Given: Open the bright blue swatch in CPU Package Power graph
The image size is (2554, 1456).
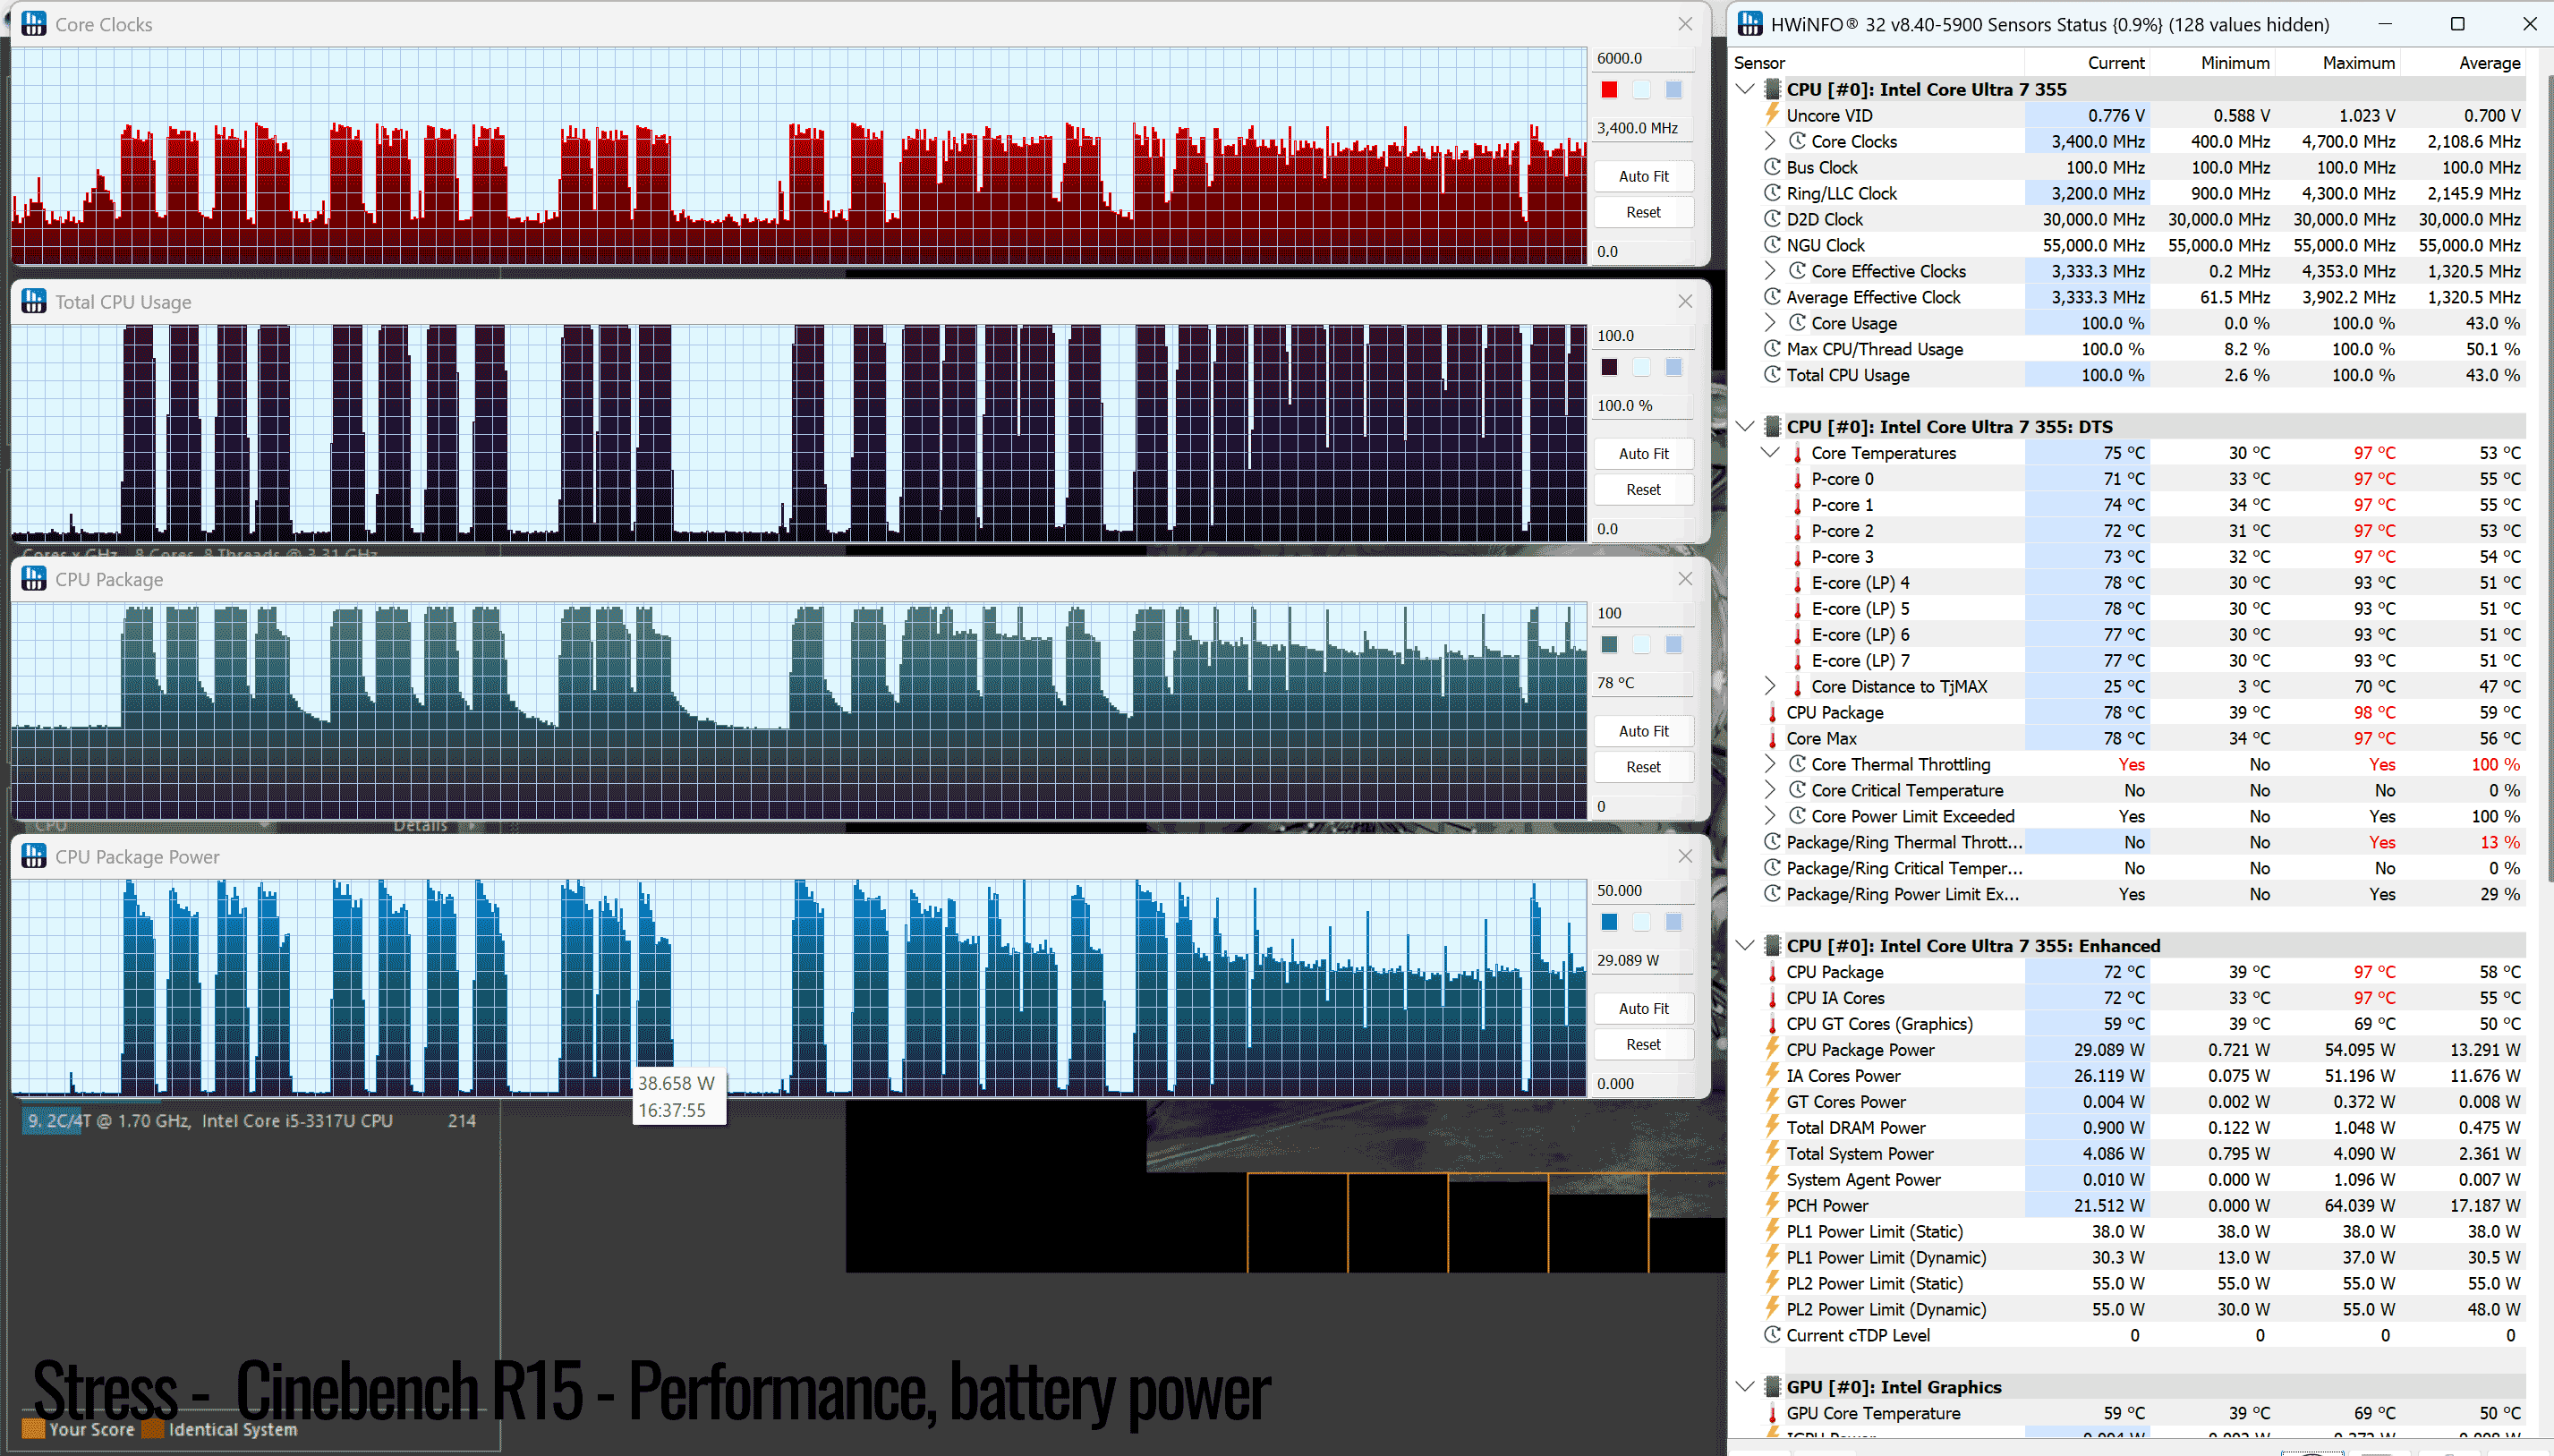Looking at the screenshot, I should (1609, 922).
